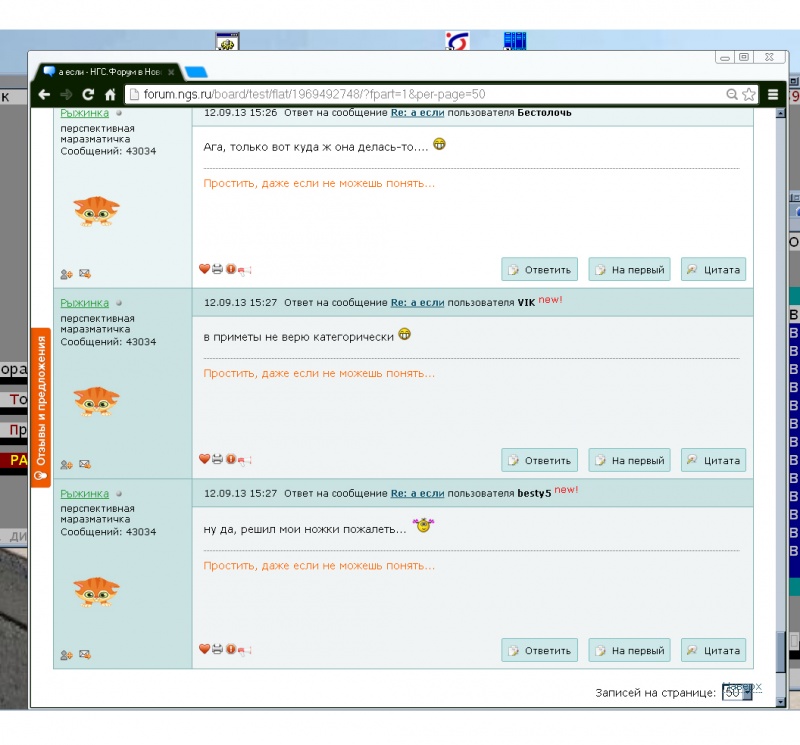Click the megaphone icon in the VIK reply post

tap(244, 460)
